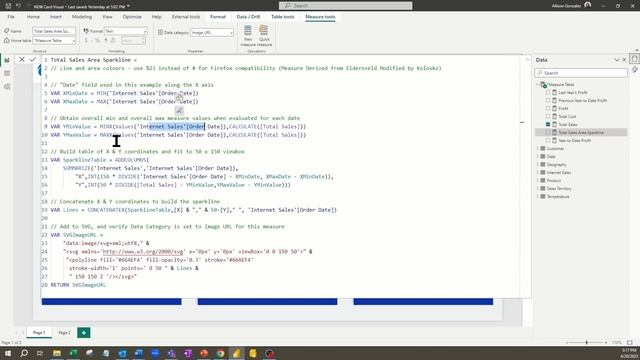
Task: Open Table view in the left sidebar
Action: pyautogui.click(x=7, y=73)
